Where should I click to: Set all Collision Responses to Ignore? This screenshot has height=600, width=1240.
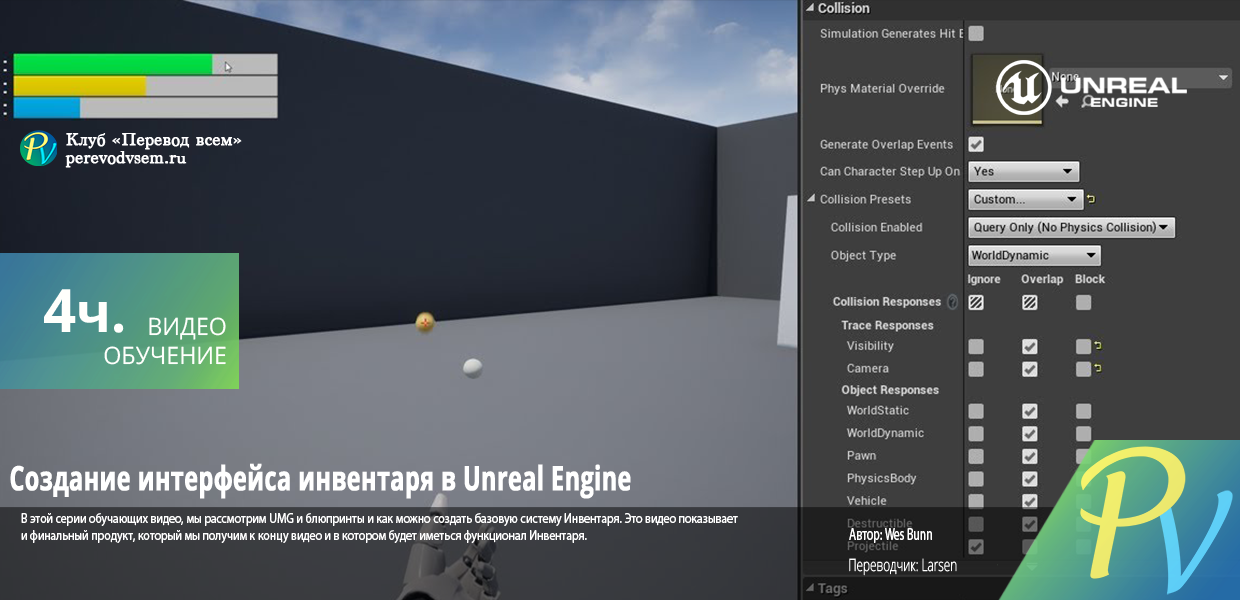[976, 302]
